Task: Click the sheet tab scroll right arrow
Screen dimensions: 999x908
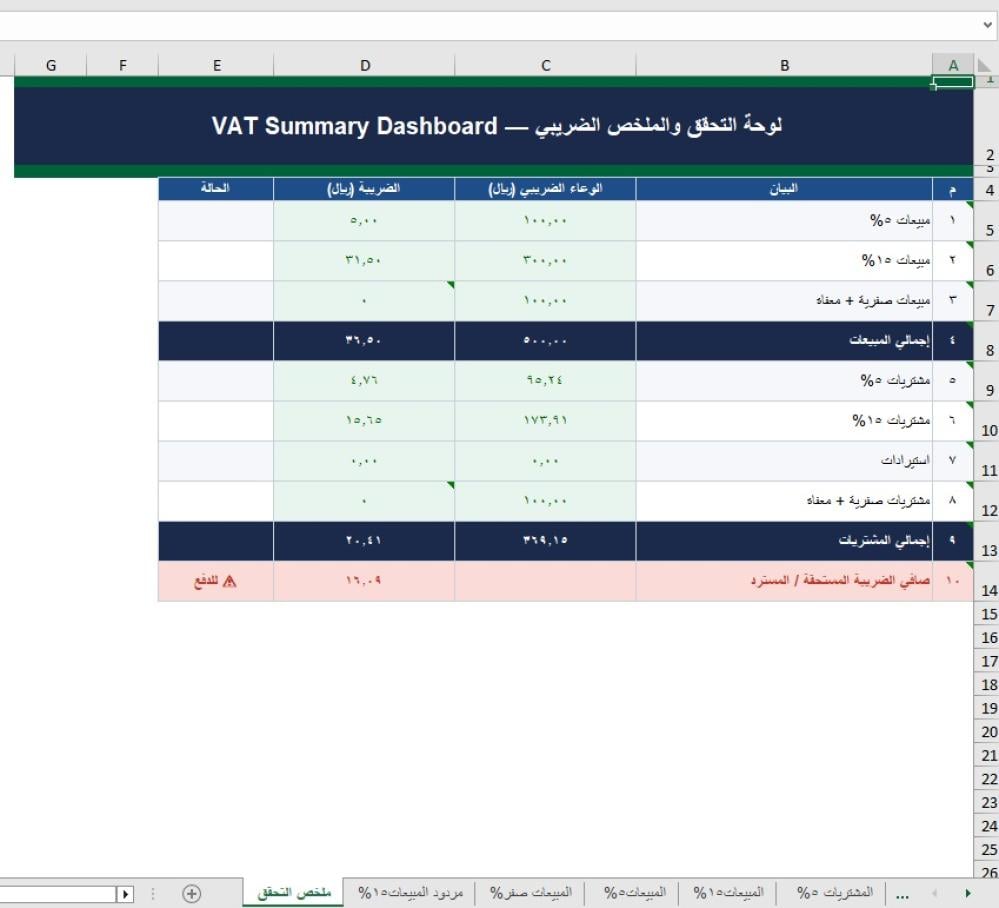Action: coord(967,893)
